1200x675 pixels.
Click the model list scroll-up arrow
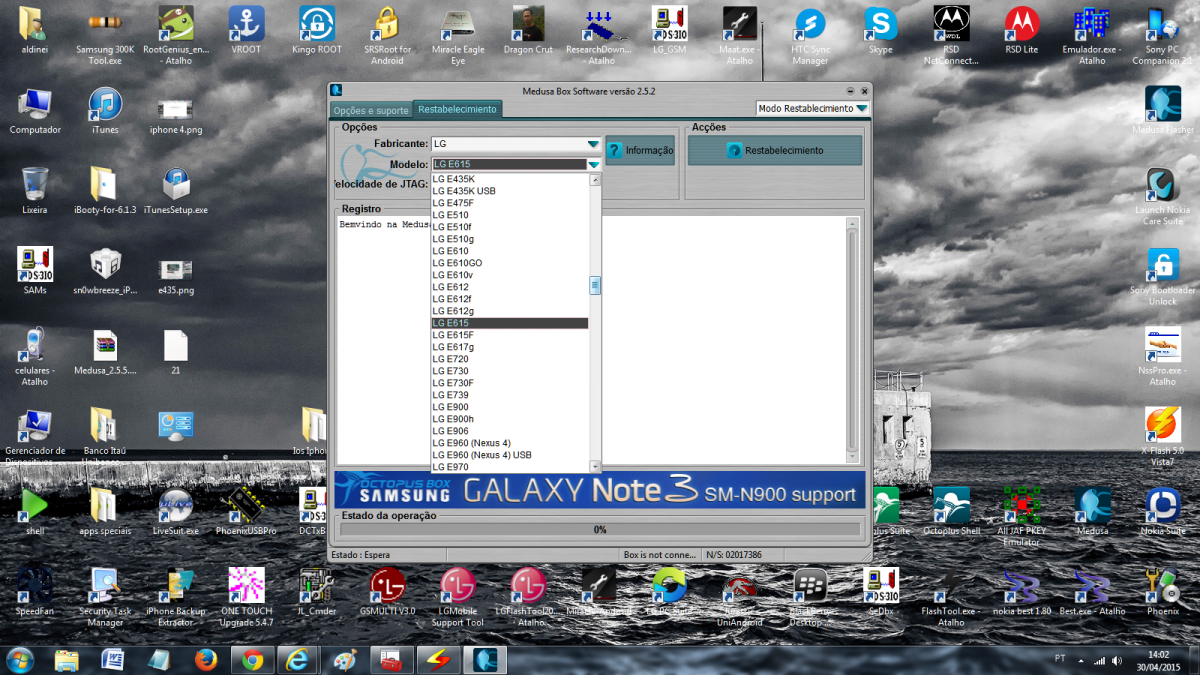point(595,180)
